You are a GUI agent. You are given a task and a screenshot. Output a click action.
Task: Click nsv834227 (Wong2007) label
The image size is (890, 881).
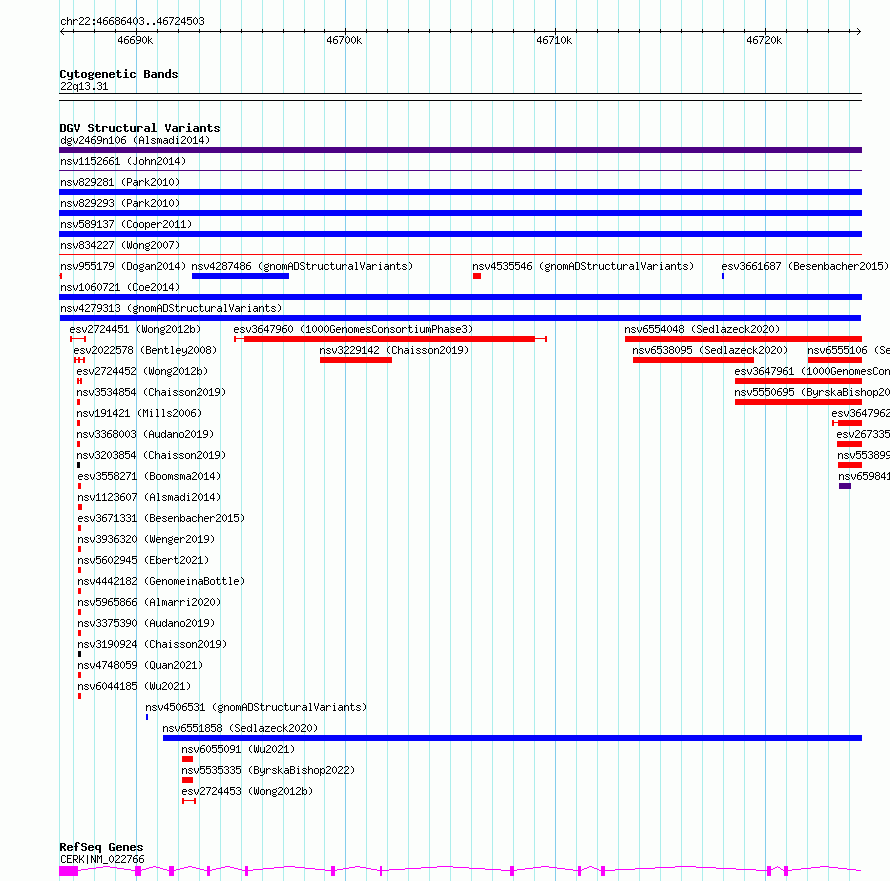tap(120, 245)
